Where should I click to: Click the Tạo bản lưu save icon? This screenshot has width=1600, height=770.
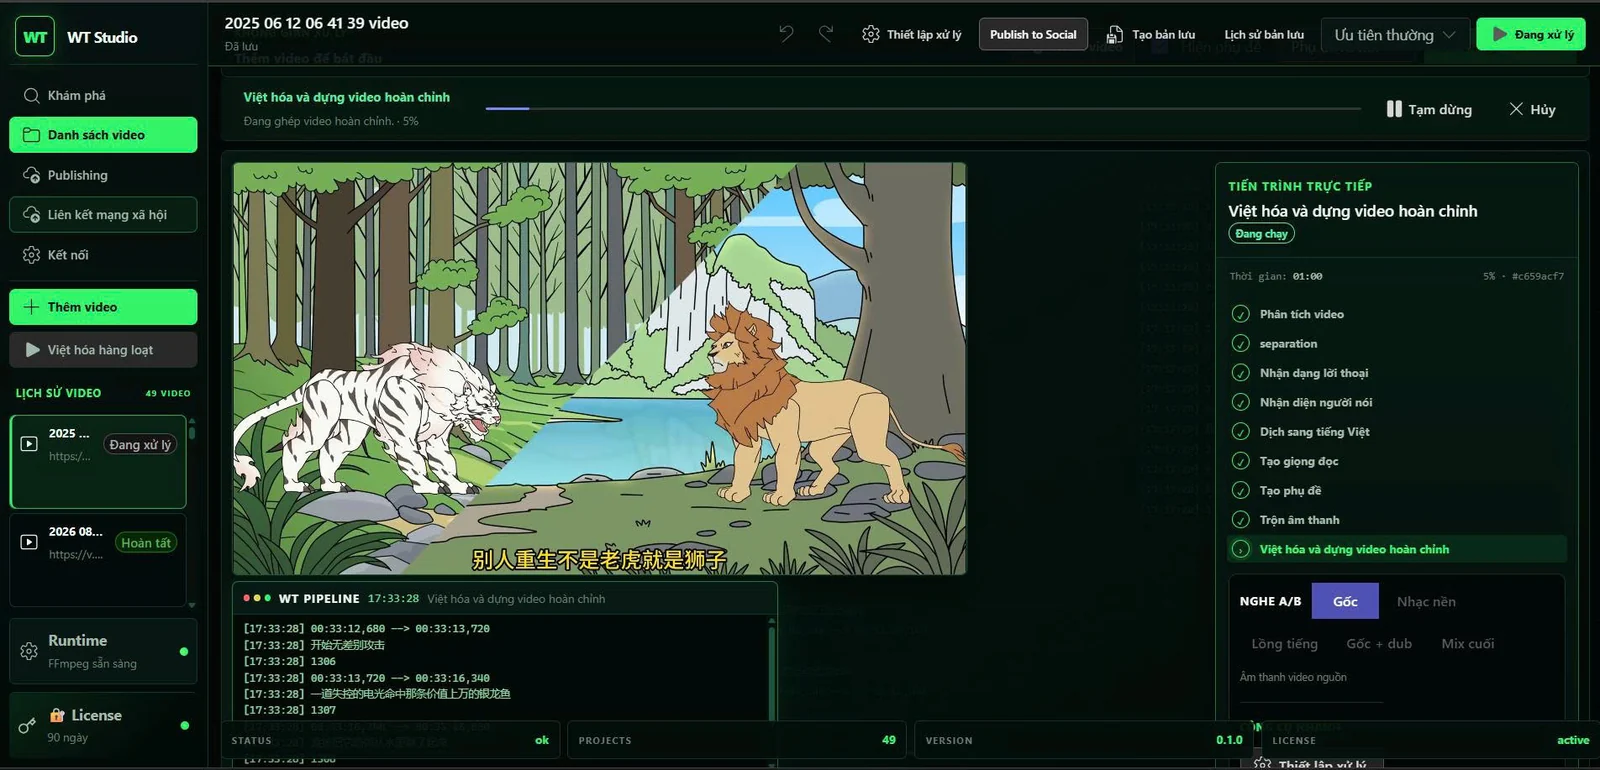point(1115,35)
